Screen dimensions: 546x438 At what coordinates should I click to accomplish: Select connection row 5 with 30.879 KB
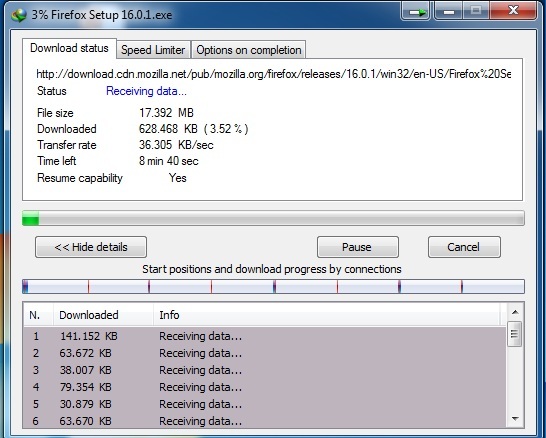(265, 404)
